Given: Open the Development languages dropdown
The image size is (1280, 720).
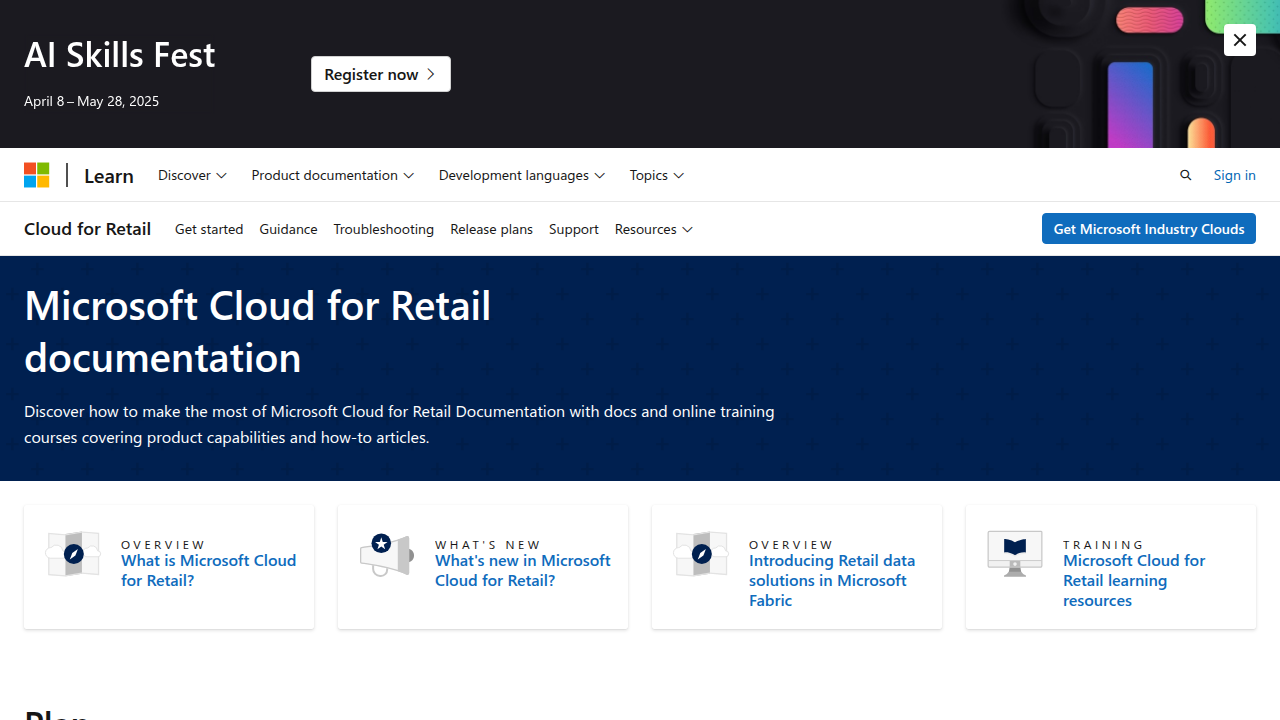Looking at the screenshot, I should click(x=522, y=175).
